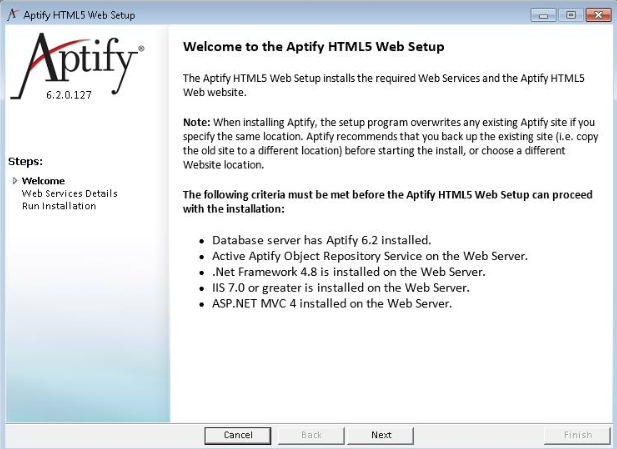Maximize the setup window
617x449 pixels.
coord(571,15)
